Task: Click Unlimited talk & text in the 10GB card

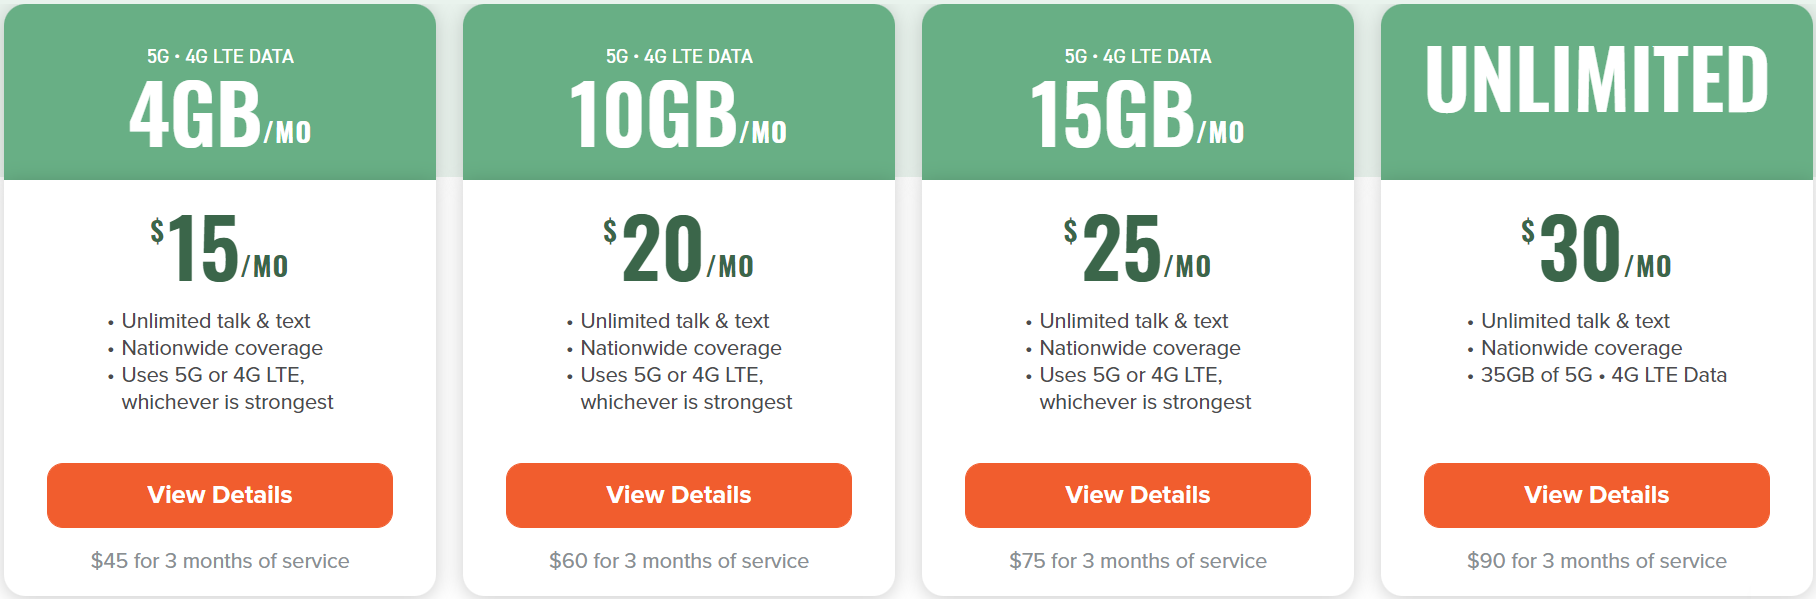Action: 675,321
